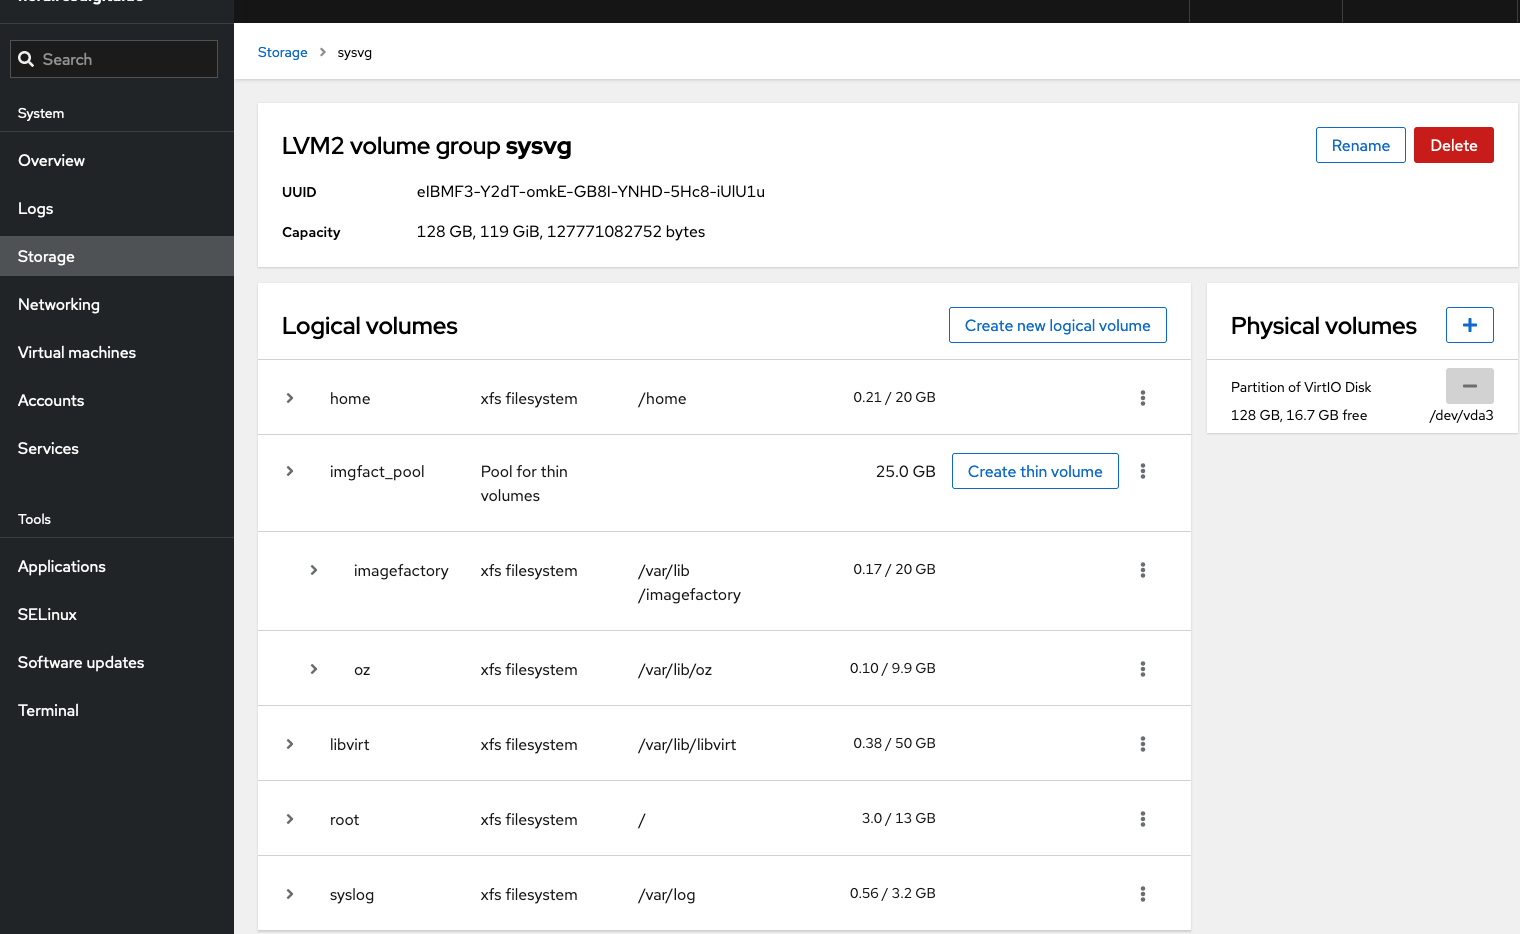Open the Terminal tool in sidebar
This screenshot has height=934, width=1520.
[x=48, y=711]
